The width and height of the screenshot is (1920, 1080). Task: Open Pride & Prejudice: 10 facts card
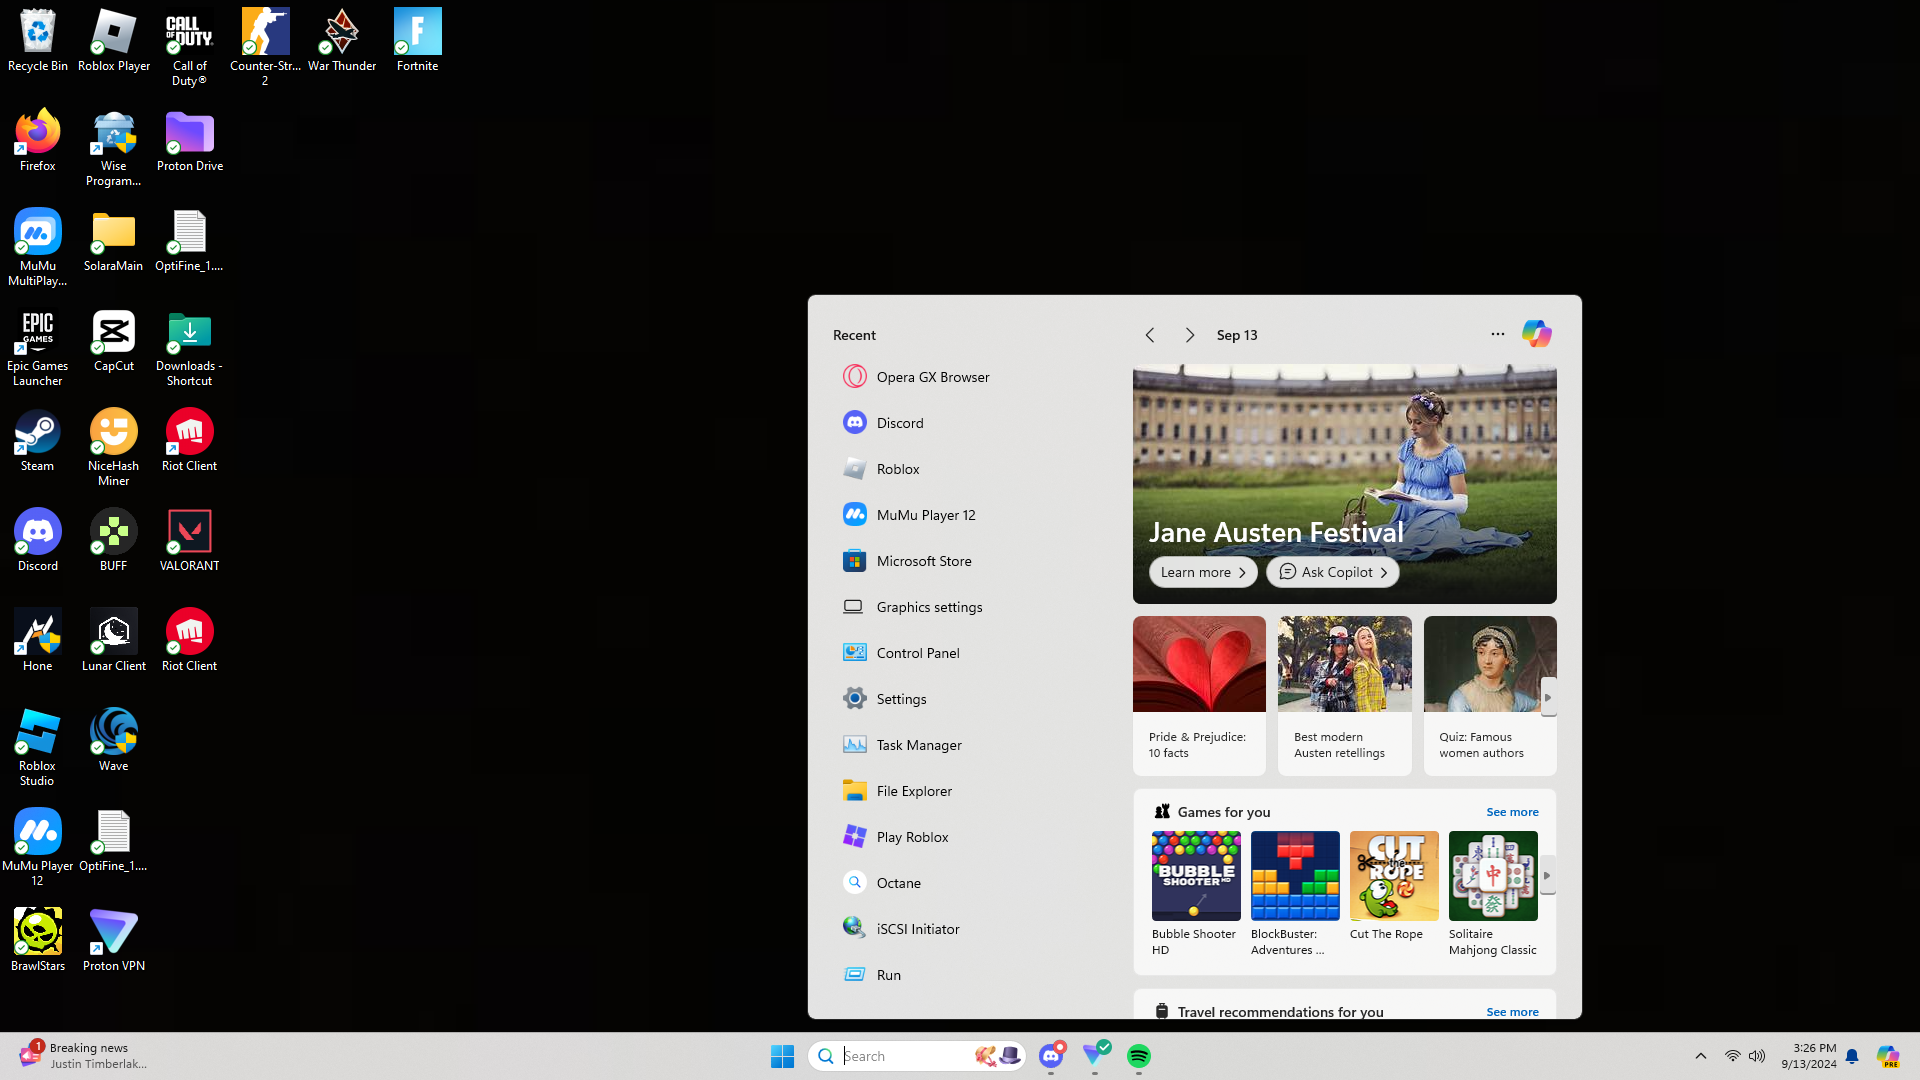pos(1199,696)
